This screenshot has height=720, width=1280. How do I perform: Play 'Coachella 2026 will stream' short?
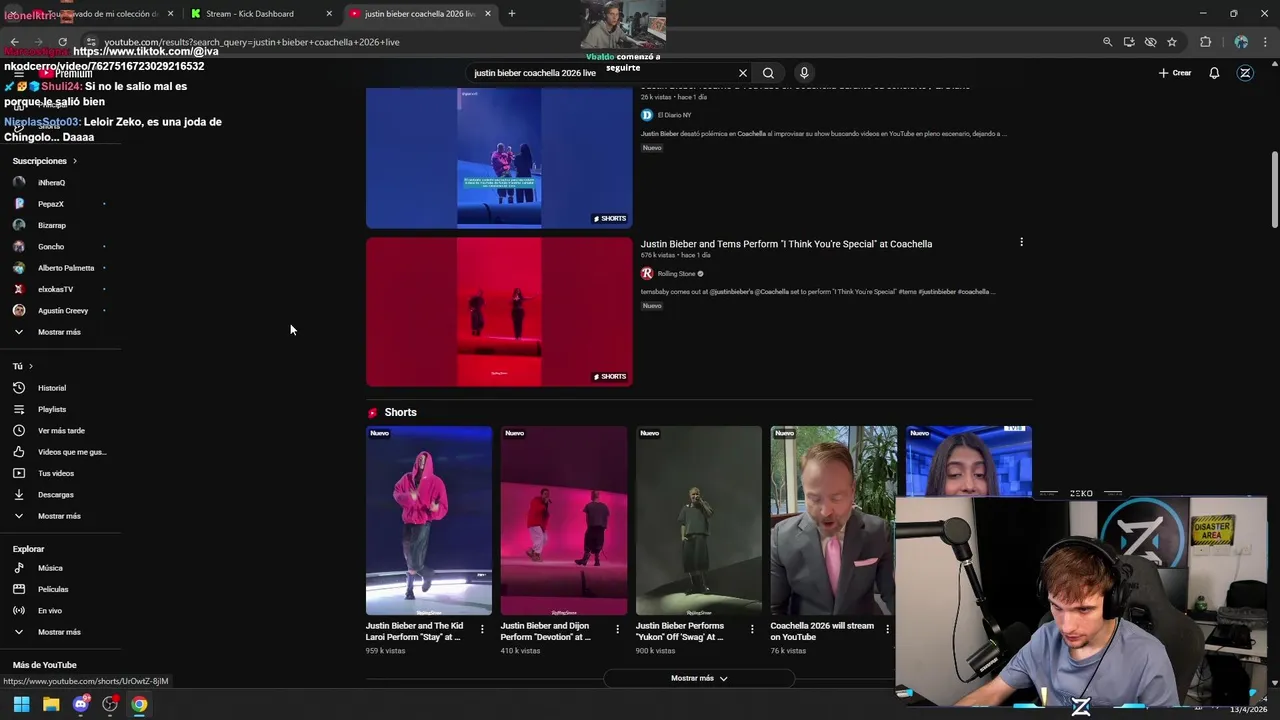click(x=833, y=520)
